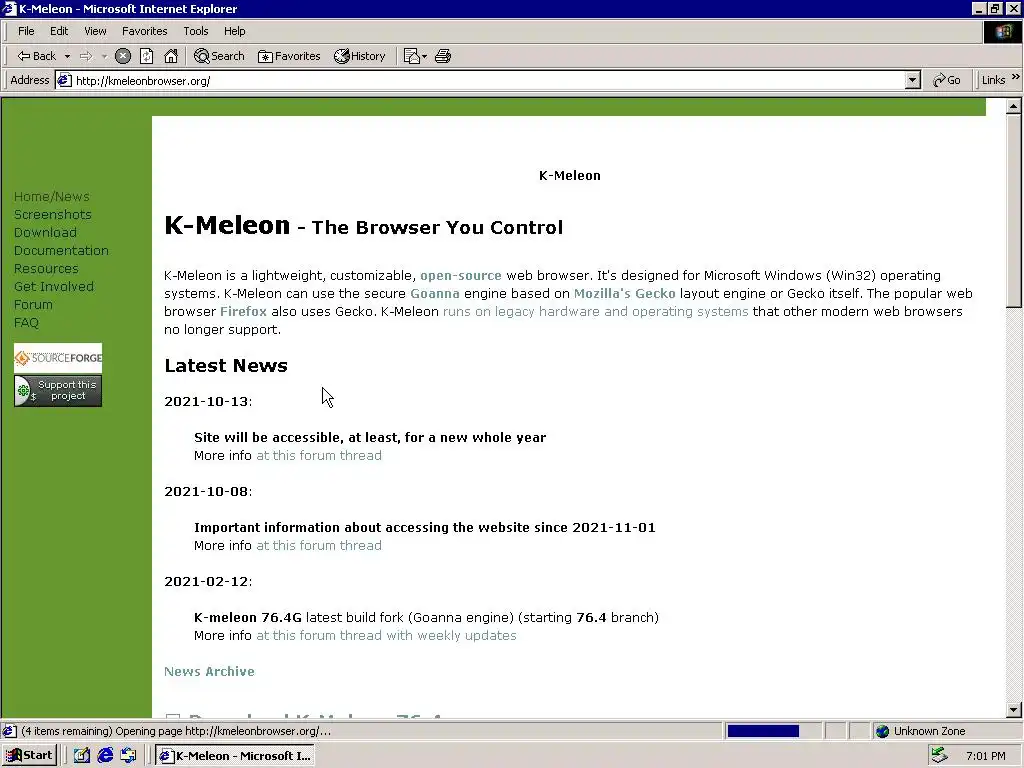Open the Windows Start button
This screenshot has width=1024, height=768.
click(x=30, y=756)
